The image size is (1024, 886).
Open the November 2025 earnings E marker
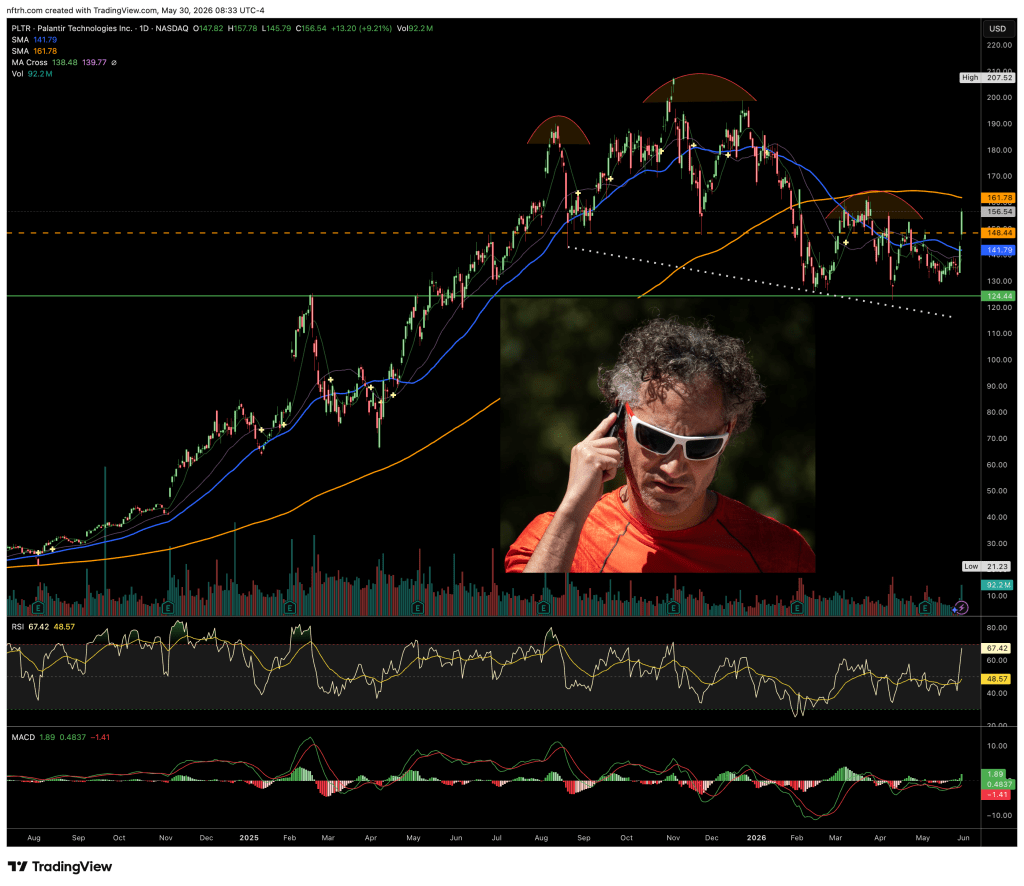673,609
